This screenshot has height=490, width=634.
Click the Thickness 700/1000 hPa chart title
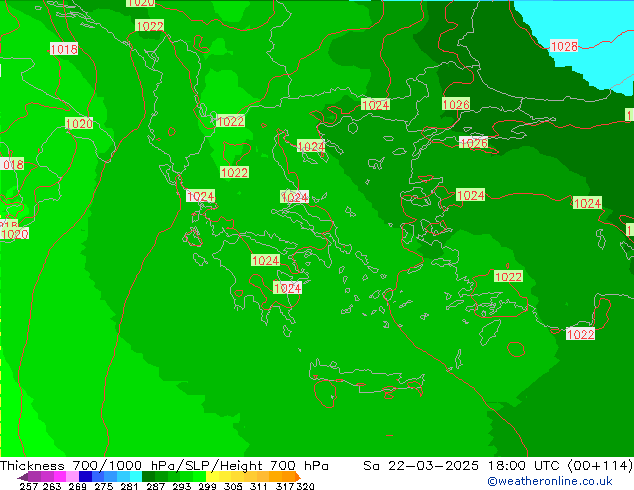[x=164, y=466]
